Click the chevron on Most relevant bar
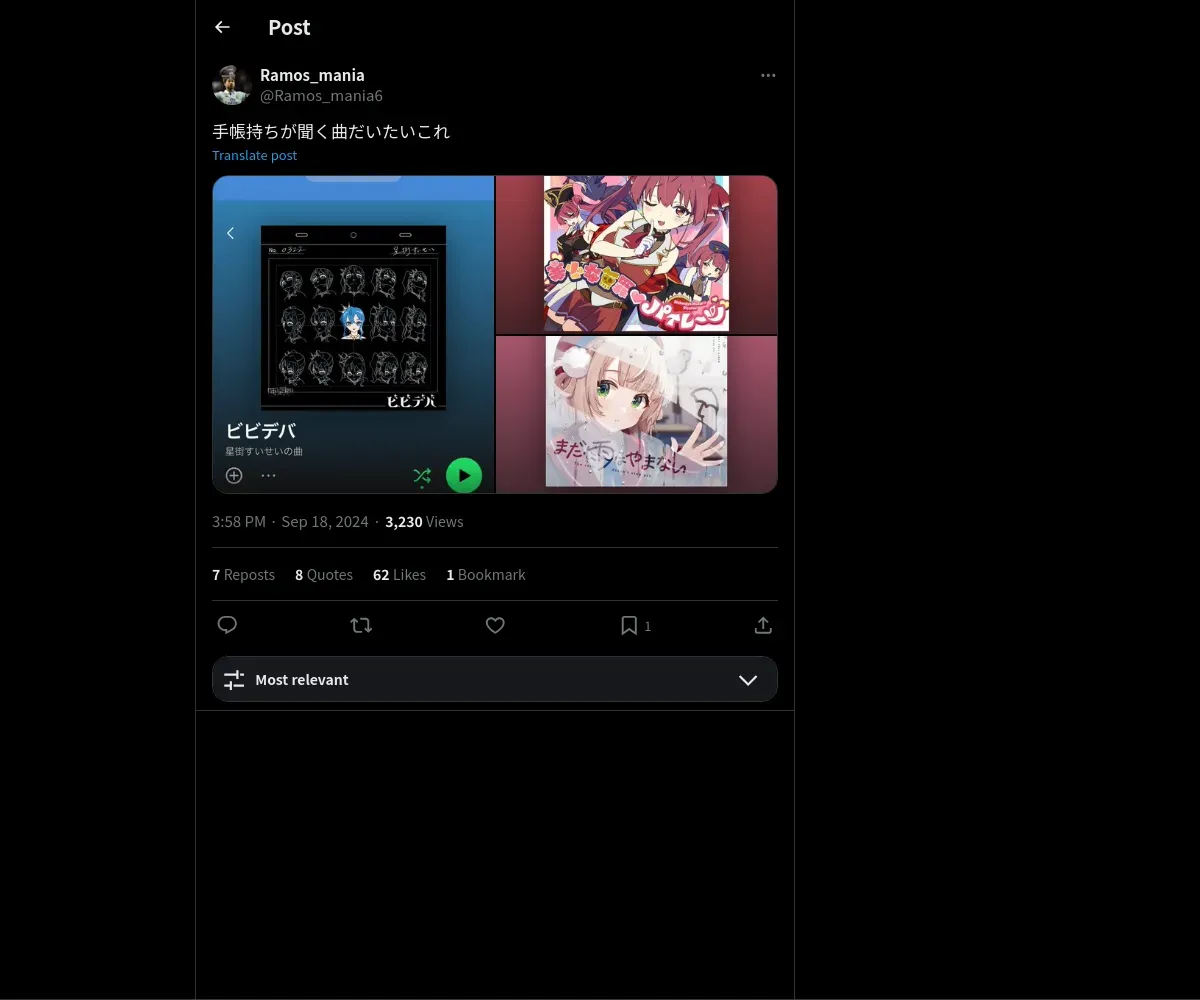1200x1000 pixels. pos(748,680)
